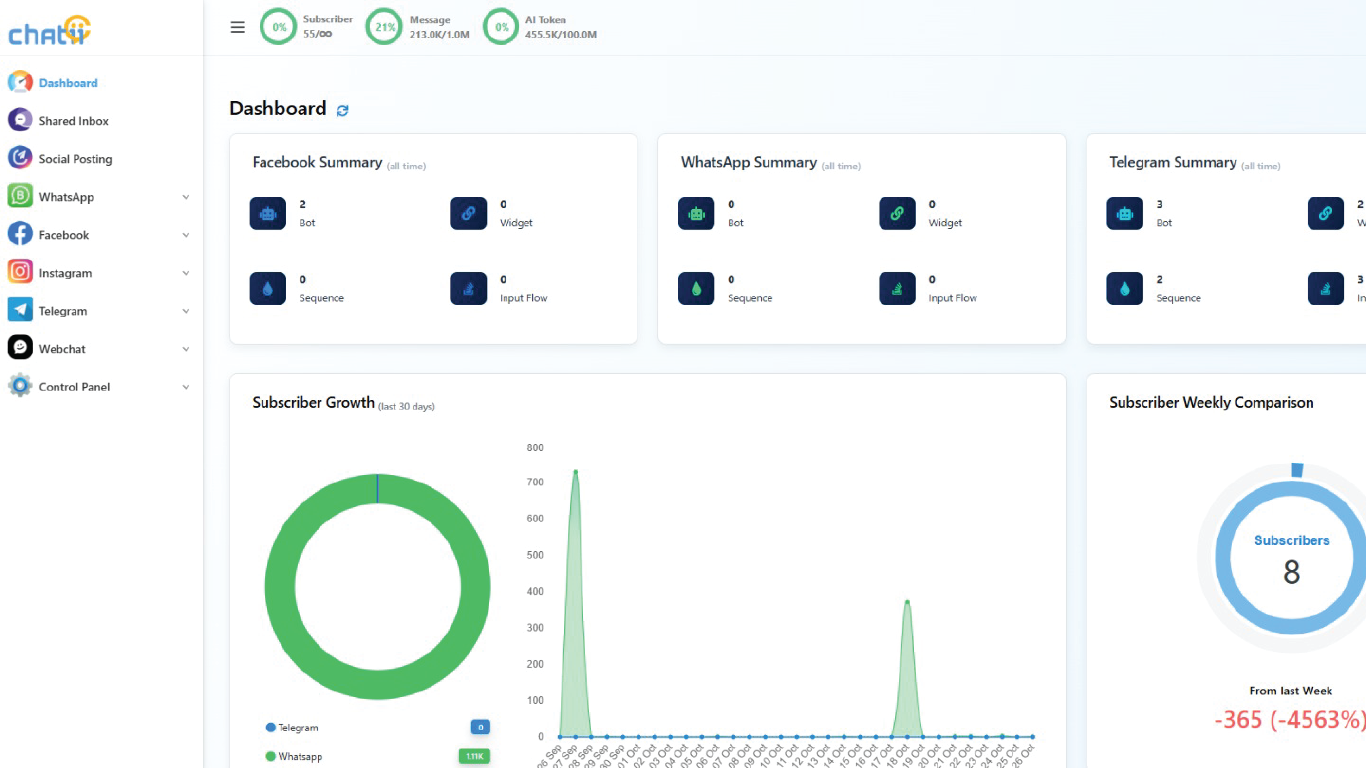Screen dimensions: 1366x768
Task: Click the hamburger menu icon
Action: click(x=237, y=27)
